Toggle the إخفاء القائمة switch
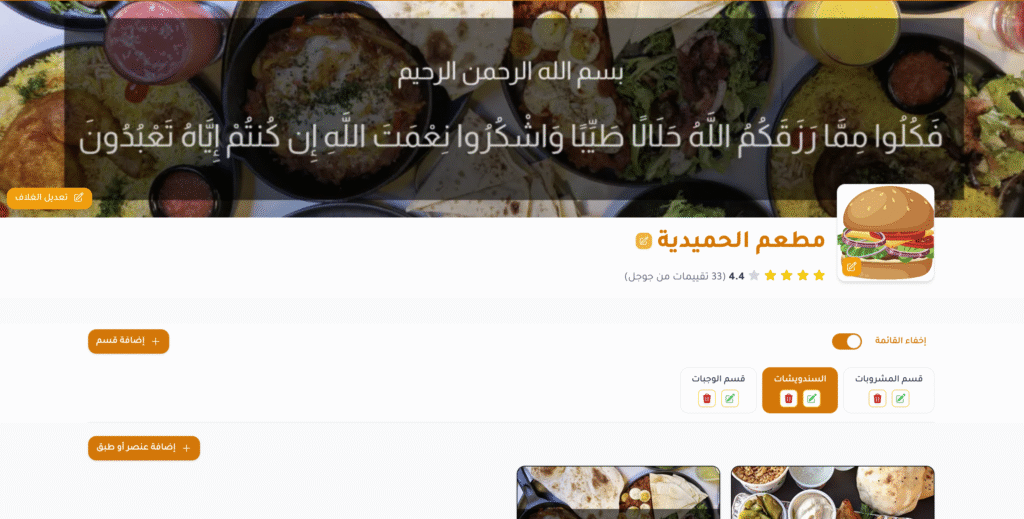The image size is (1024, 519). click(846, 341)
